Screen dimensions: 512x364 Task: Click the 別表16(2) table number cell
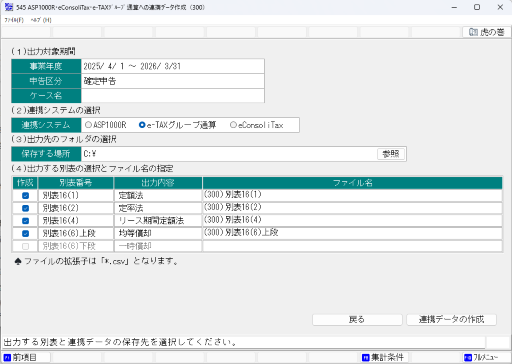pyautogui.click(x=76, y=208)
